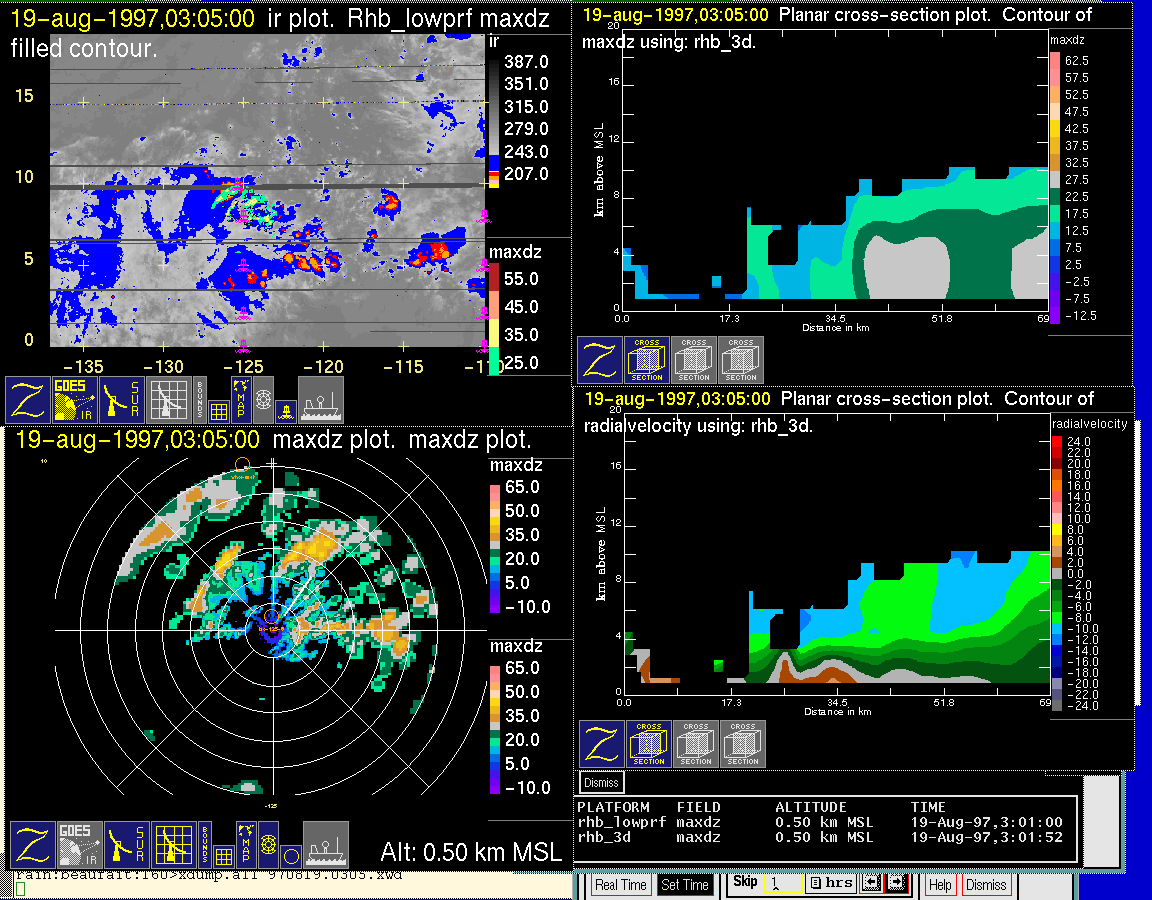1152x900 pixels.
Task: Toggle the Set Time mode option
Action: tap(685, 885)
